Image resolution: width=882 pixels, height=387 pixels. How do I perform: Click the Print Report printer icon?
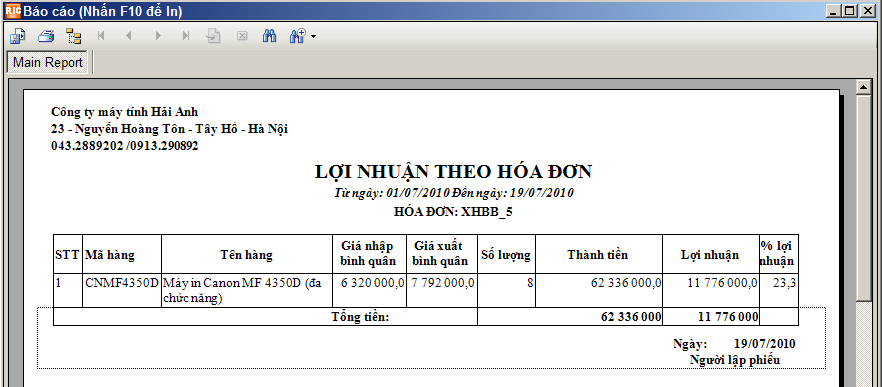(46, 36)
